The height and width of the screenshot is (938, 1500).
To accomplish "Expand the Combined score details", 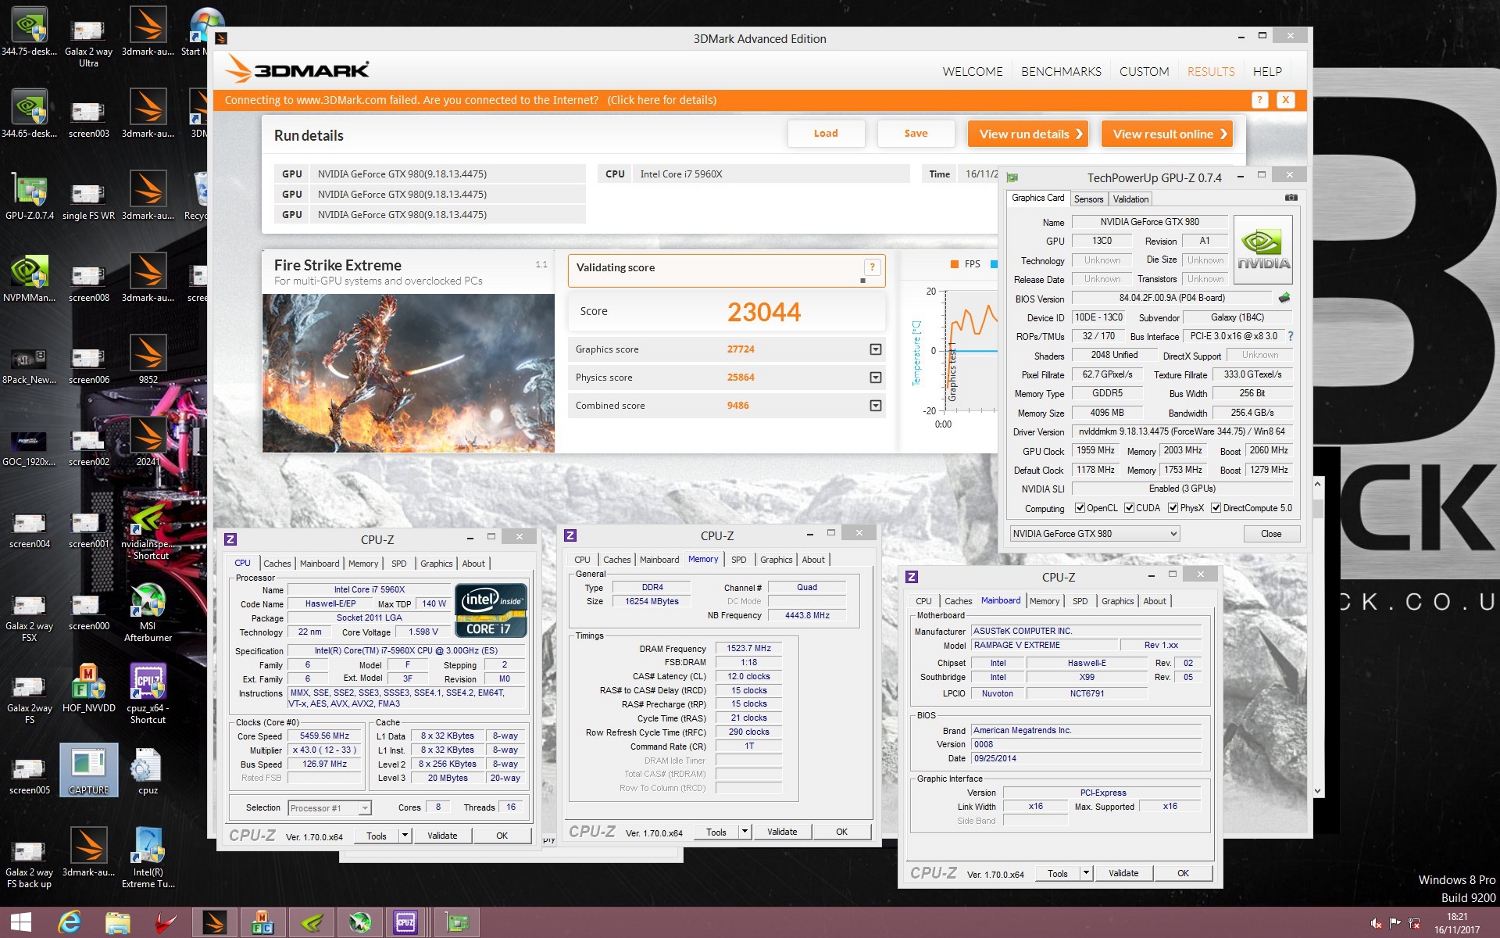I will pos(875,405).
